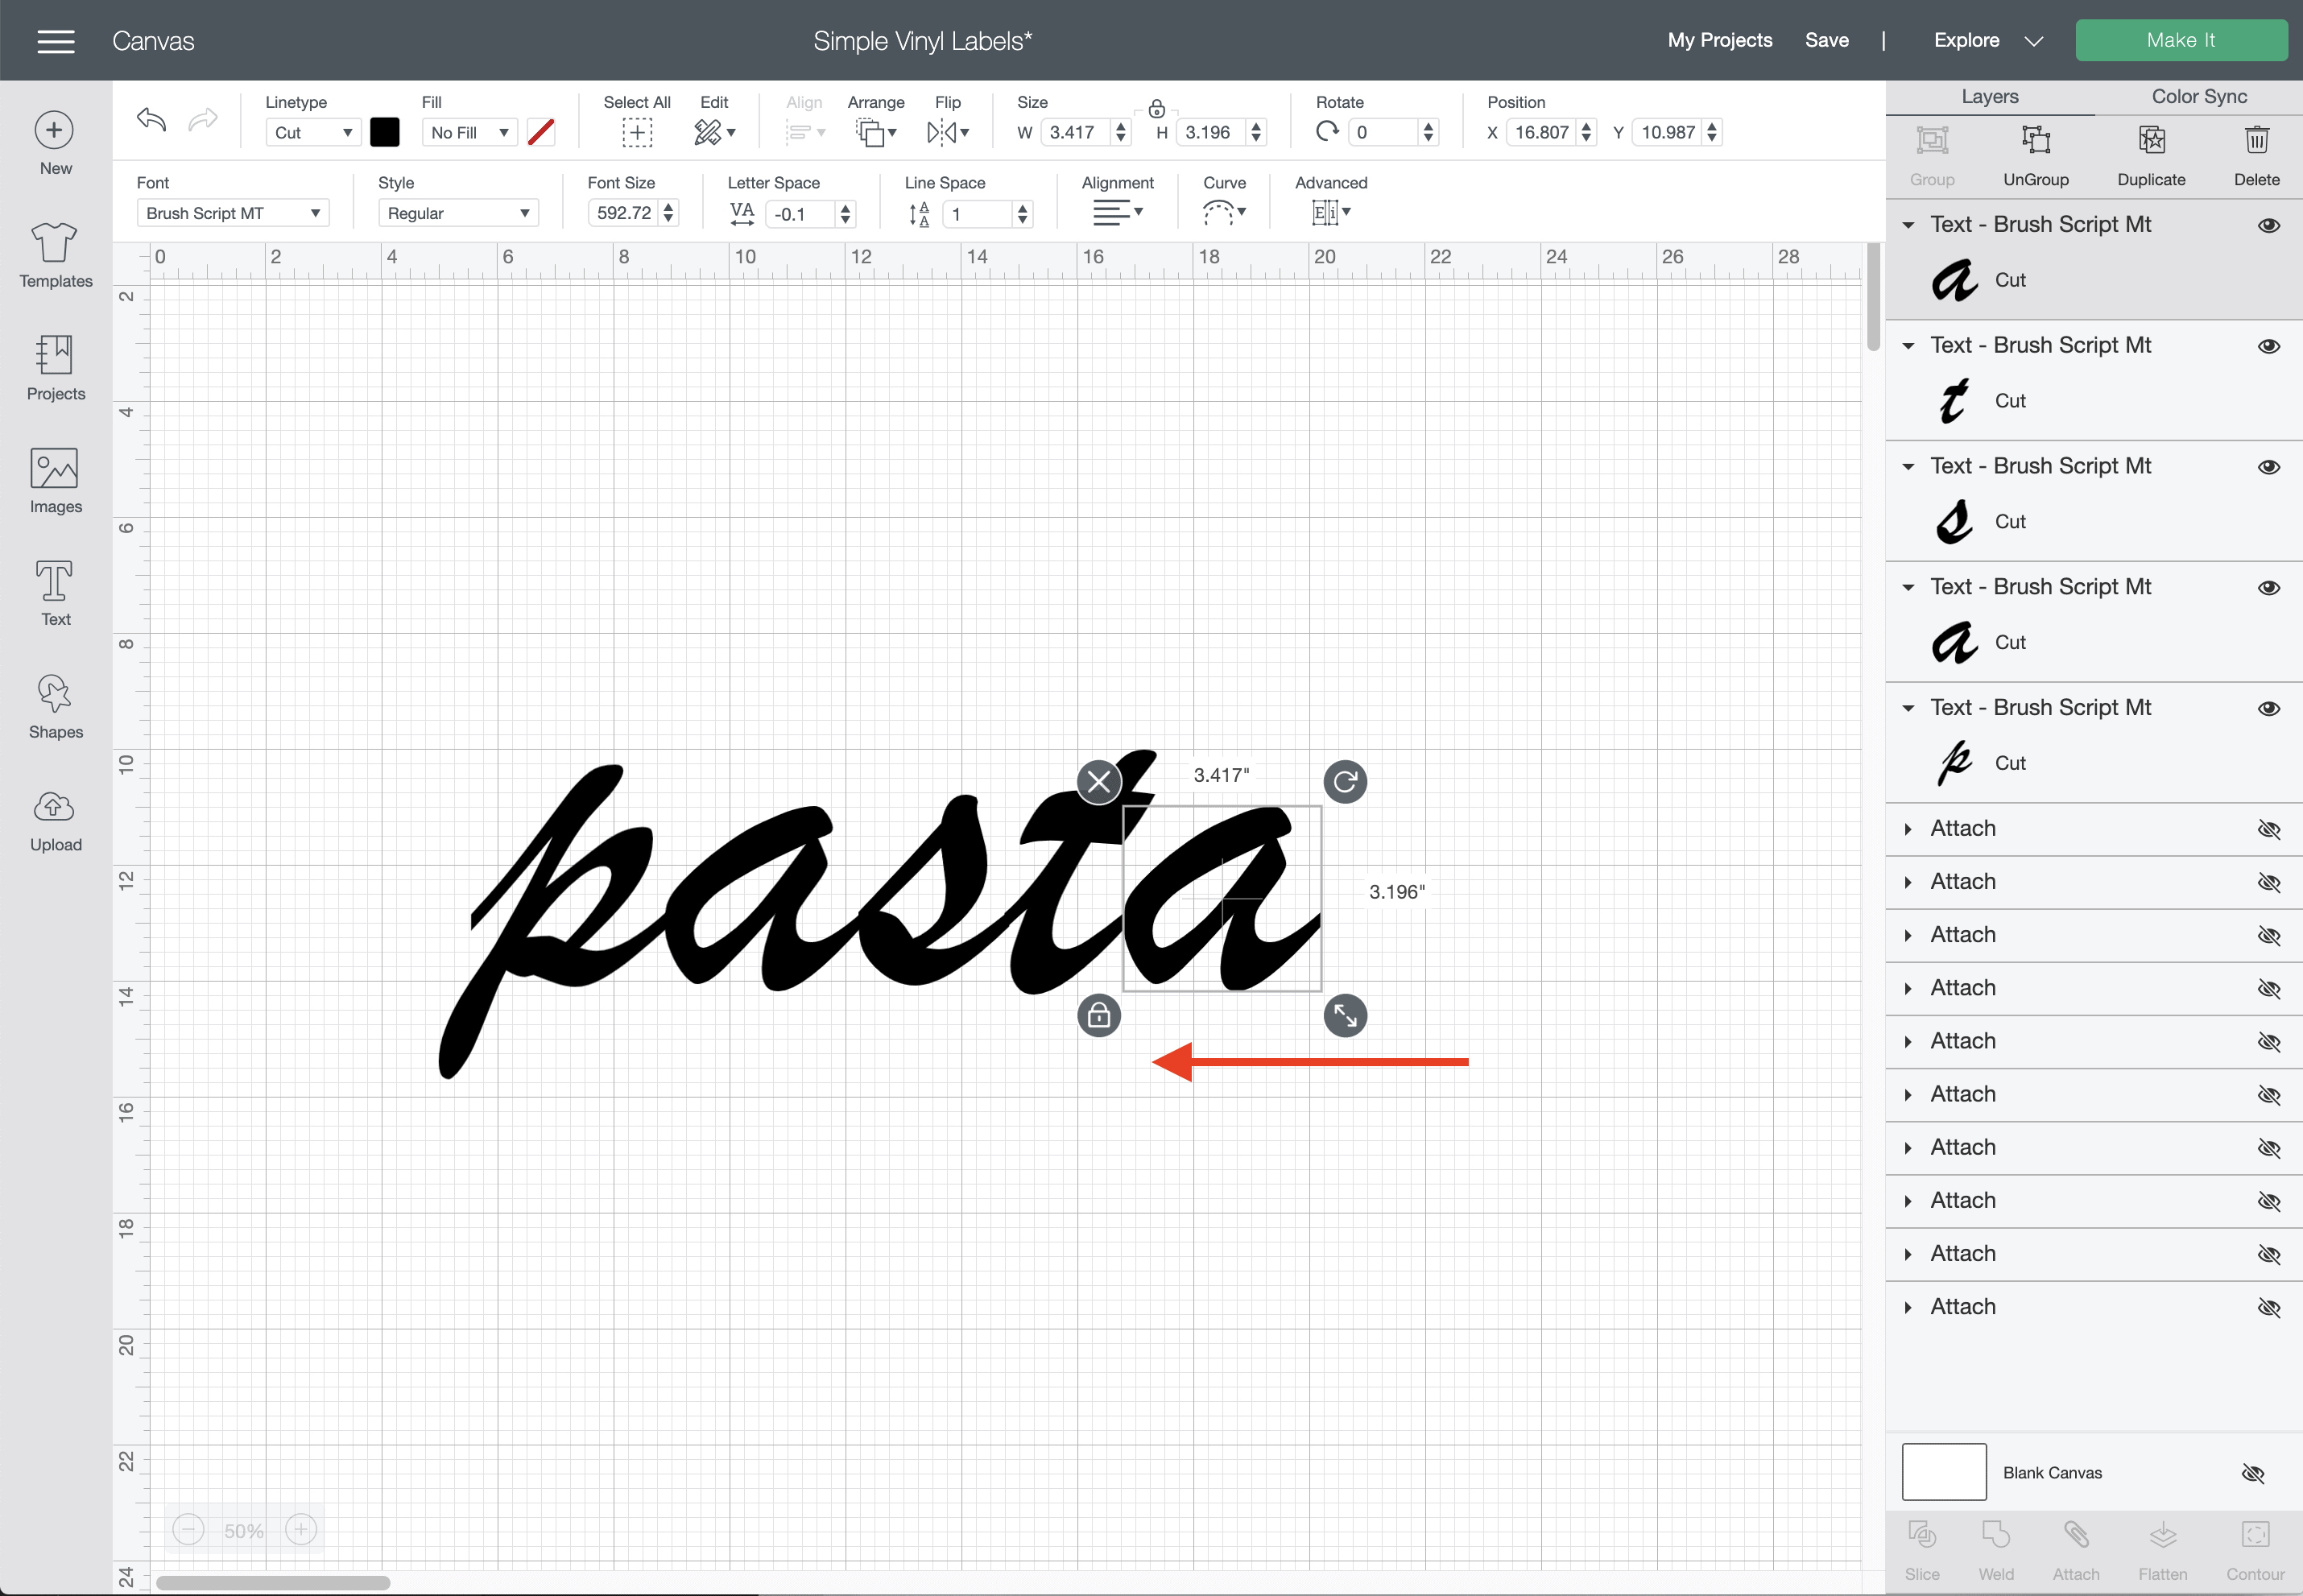
Task: Click the rotate handle on the selected letter
Action: coord(1345,781)
